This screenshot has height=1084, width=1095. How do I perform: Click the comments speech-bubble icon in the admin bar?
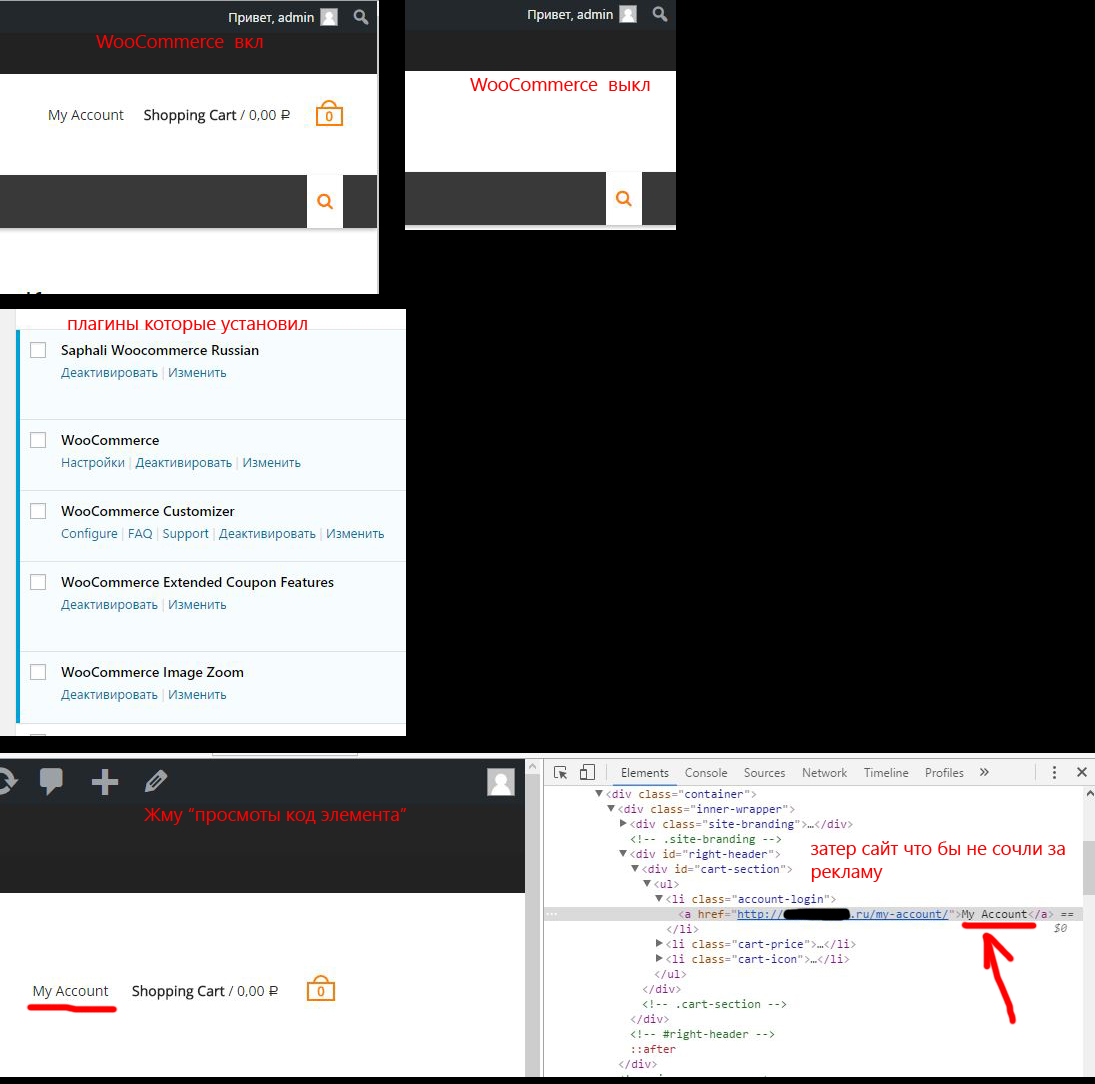(51, 781)
